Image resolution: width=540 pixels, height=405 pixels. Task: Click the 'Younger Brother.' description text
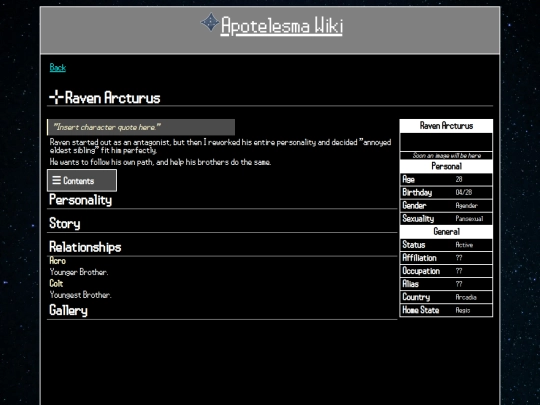point(79,272)
